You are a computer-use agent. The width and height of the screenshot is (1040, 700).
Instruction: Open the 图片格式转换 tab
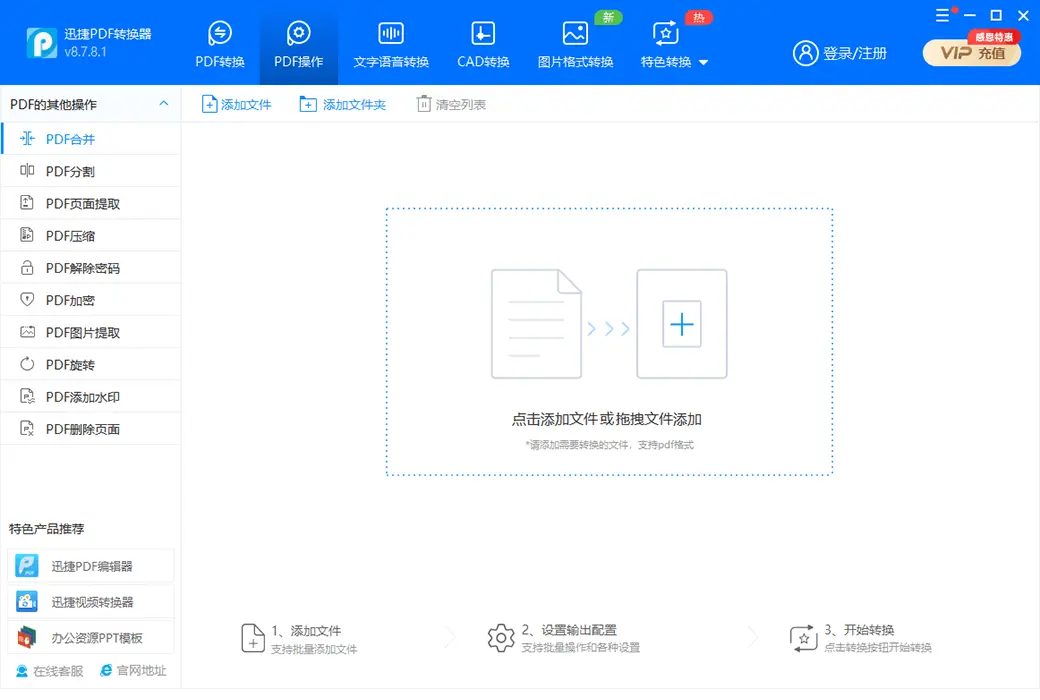point(575,44)
